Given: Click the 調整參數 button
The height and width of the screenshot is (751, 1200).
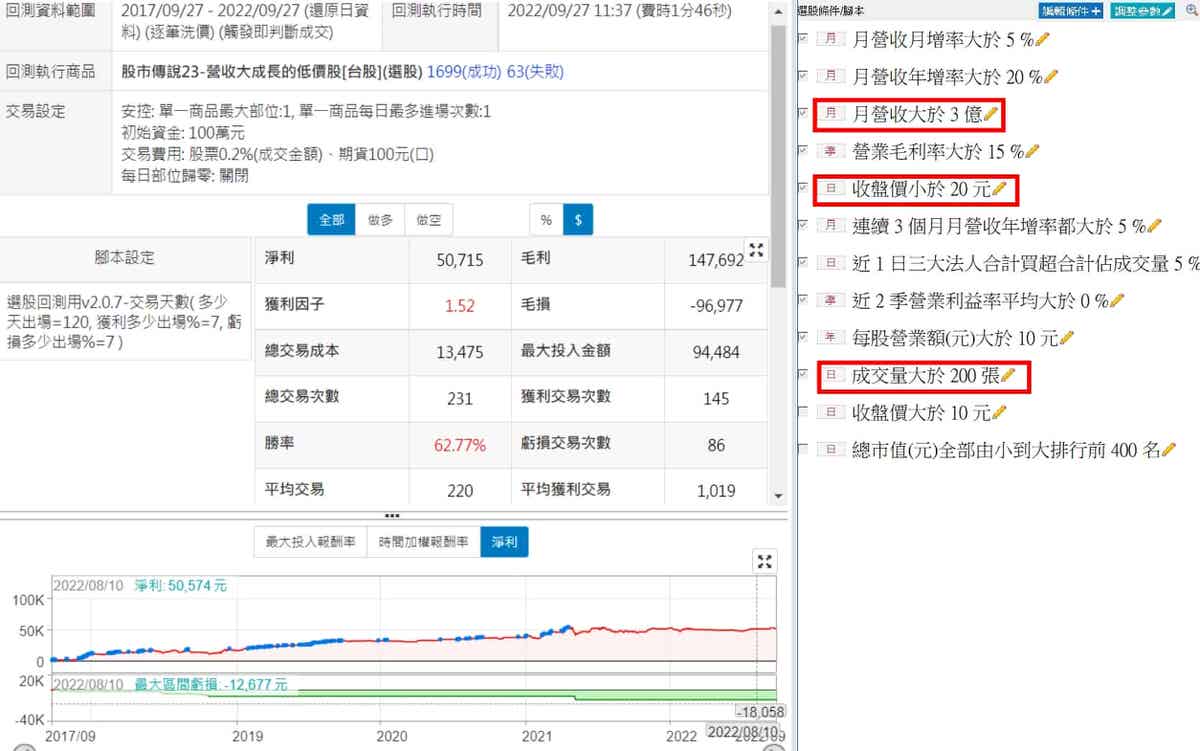Looking at the screenshot, I should tap(1142, 11).
